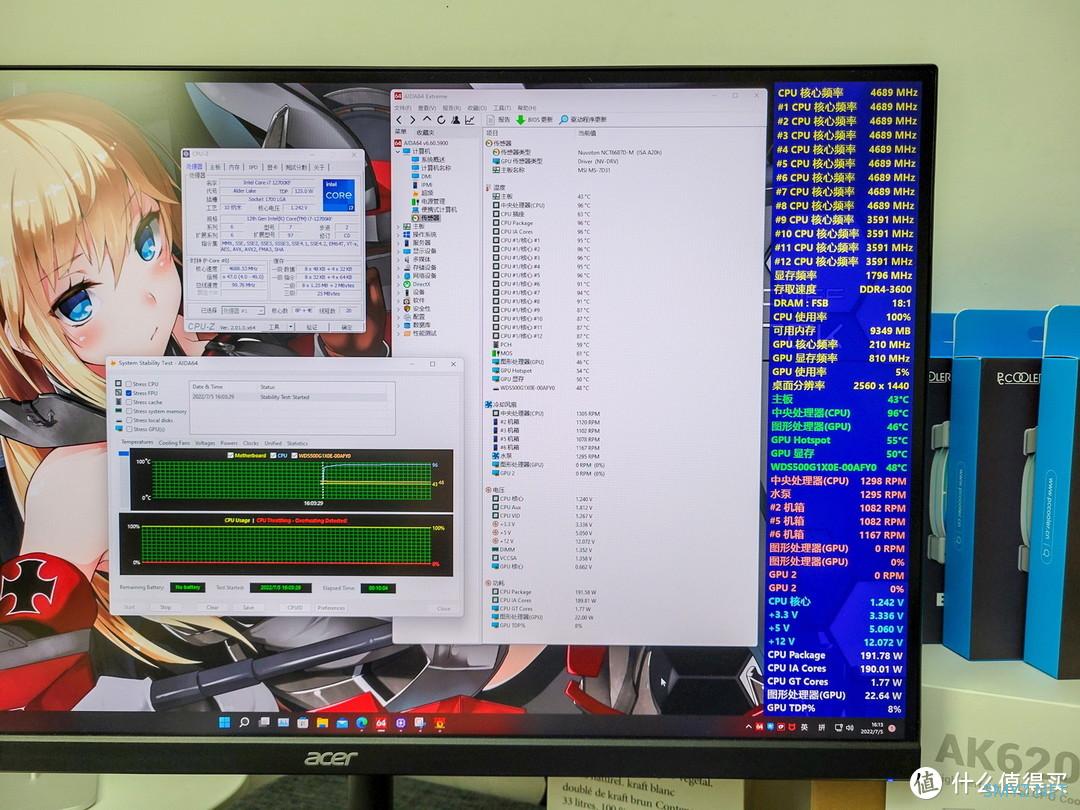This screenshot has width=1080, height=810.
Task: Click Windows Start button on taskbar
Action: click(x=224, y=723)
